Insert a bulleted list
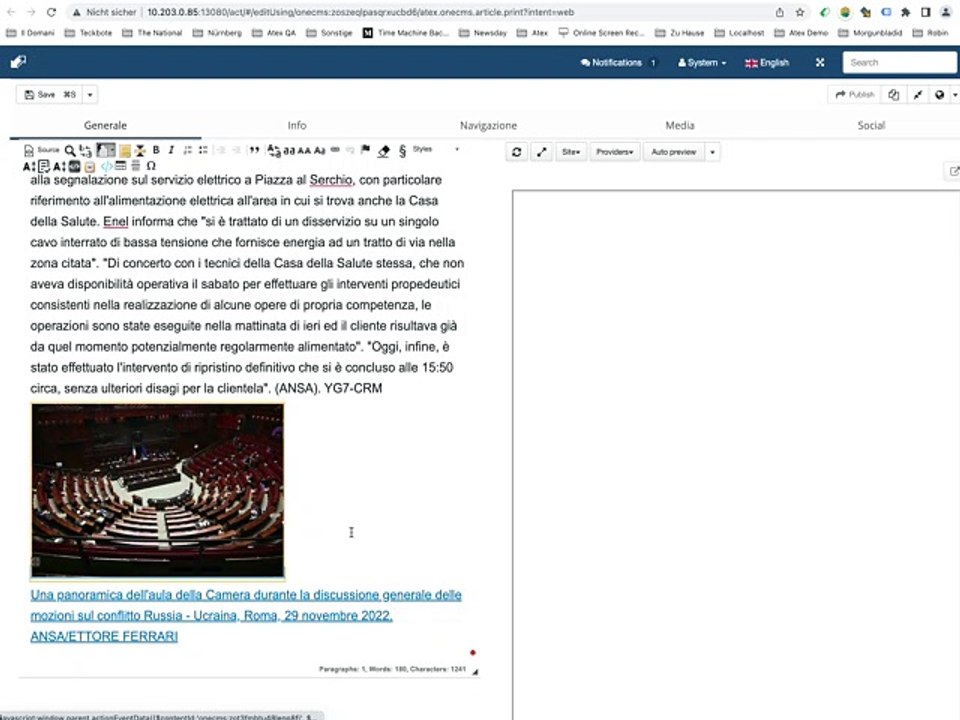Screen dimensions: 960x720 coord(203,150)
